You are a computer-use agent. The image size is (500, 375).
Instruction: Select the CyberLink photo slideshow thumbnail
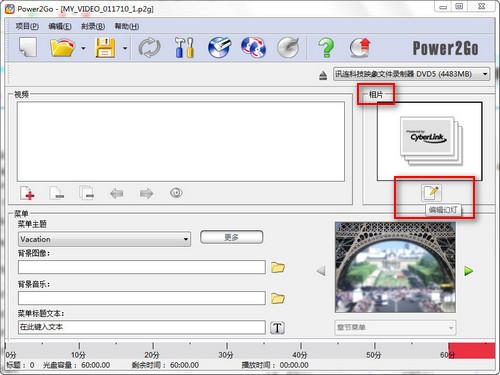tap(430, 141)
